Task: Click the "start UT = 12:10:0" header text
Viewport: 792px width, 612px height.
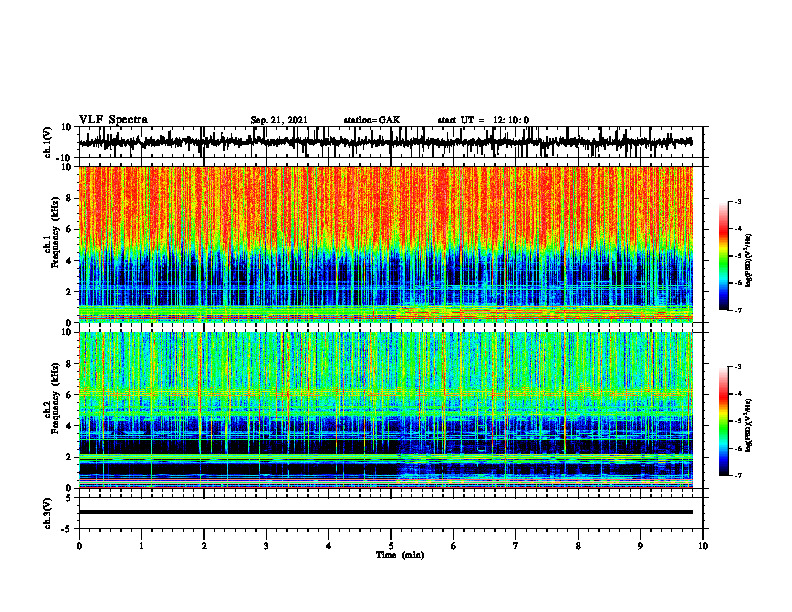Action: point(483,120)
